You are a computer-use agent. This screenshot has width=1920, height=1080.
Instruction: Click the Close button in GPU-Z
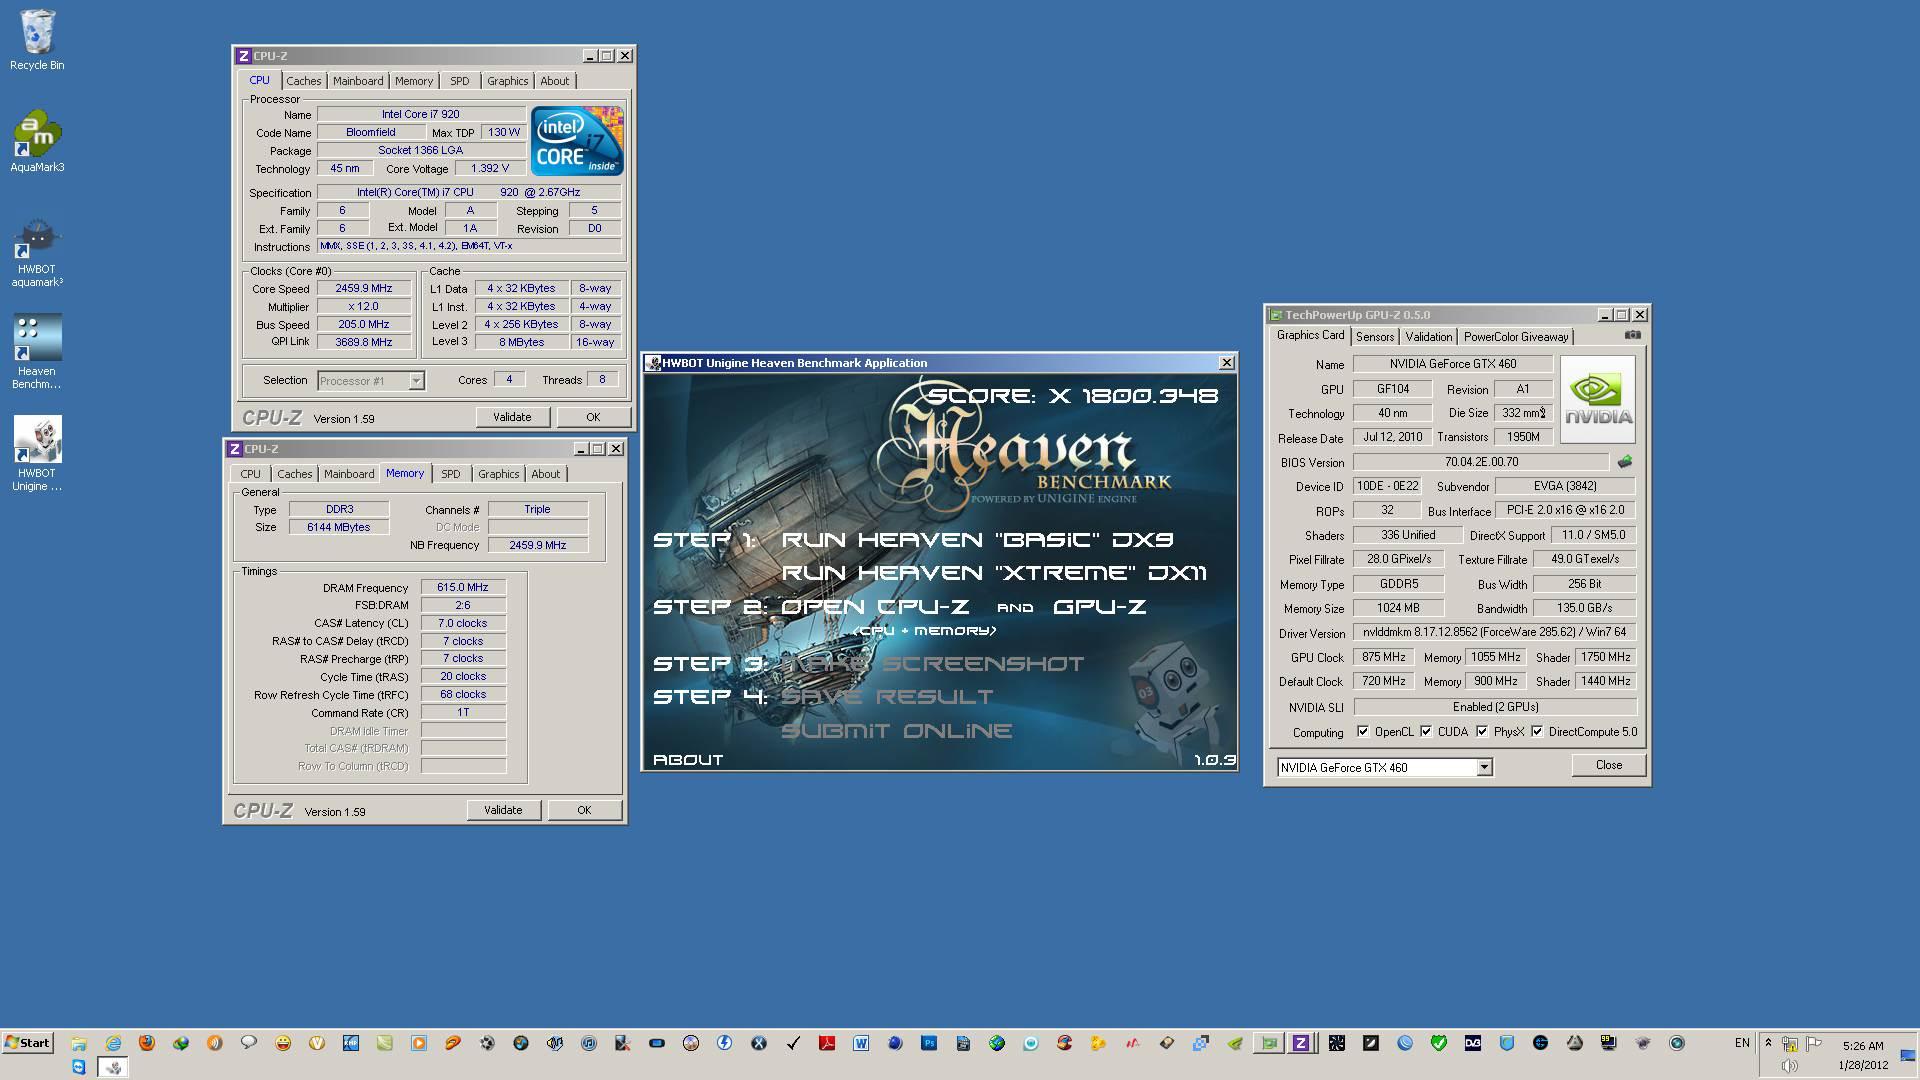coord(1609,765)
